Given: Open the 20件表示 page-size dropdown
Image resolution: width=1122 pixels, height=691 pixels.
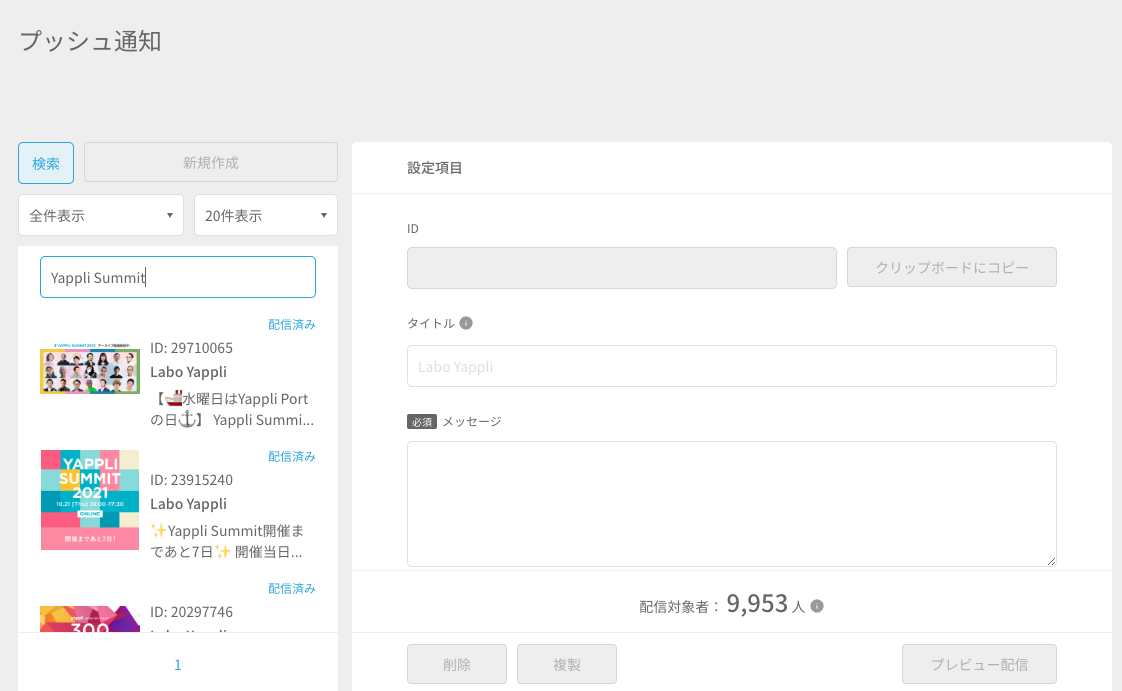Looking at the screenshot, I should [265, 215].
